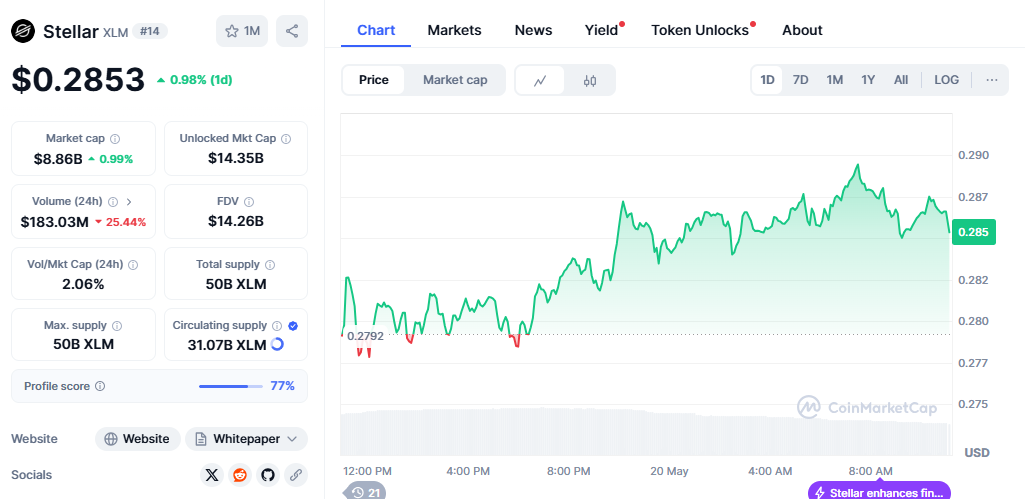
Task: Click the $14.35B unlocked market cap value
Action: 236,158
